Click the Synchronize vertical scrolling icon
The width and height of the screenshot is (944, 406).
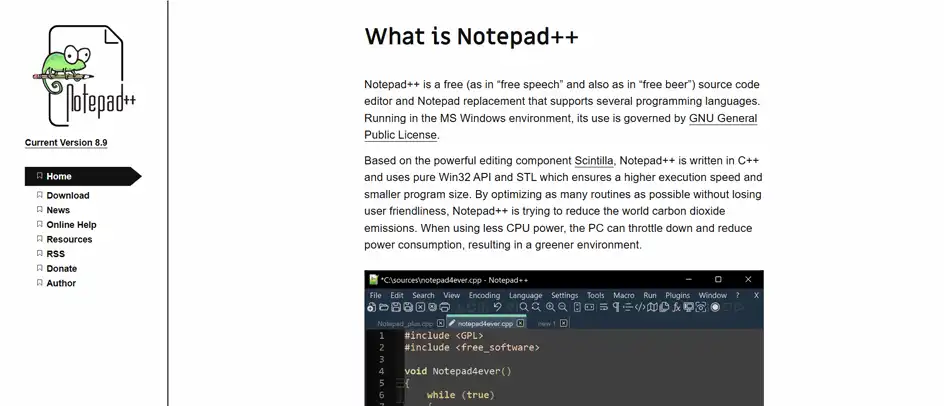(577, 307)
